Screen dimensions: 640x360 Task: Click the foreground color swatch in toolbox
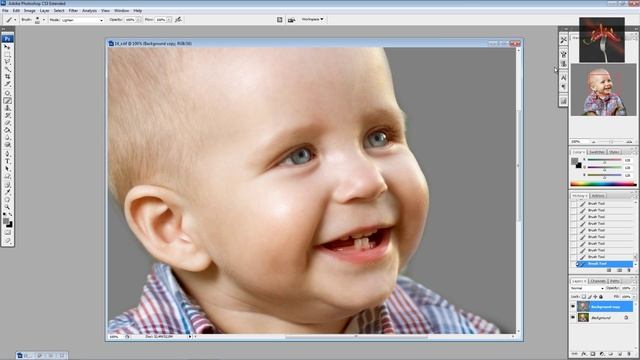6,221
